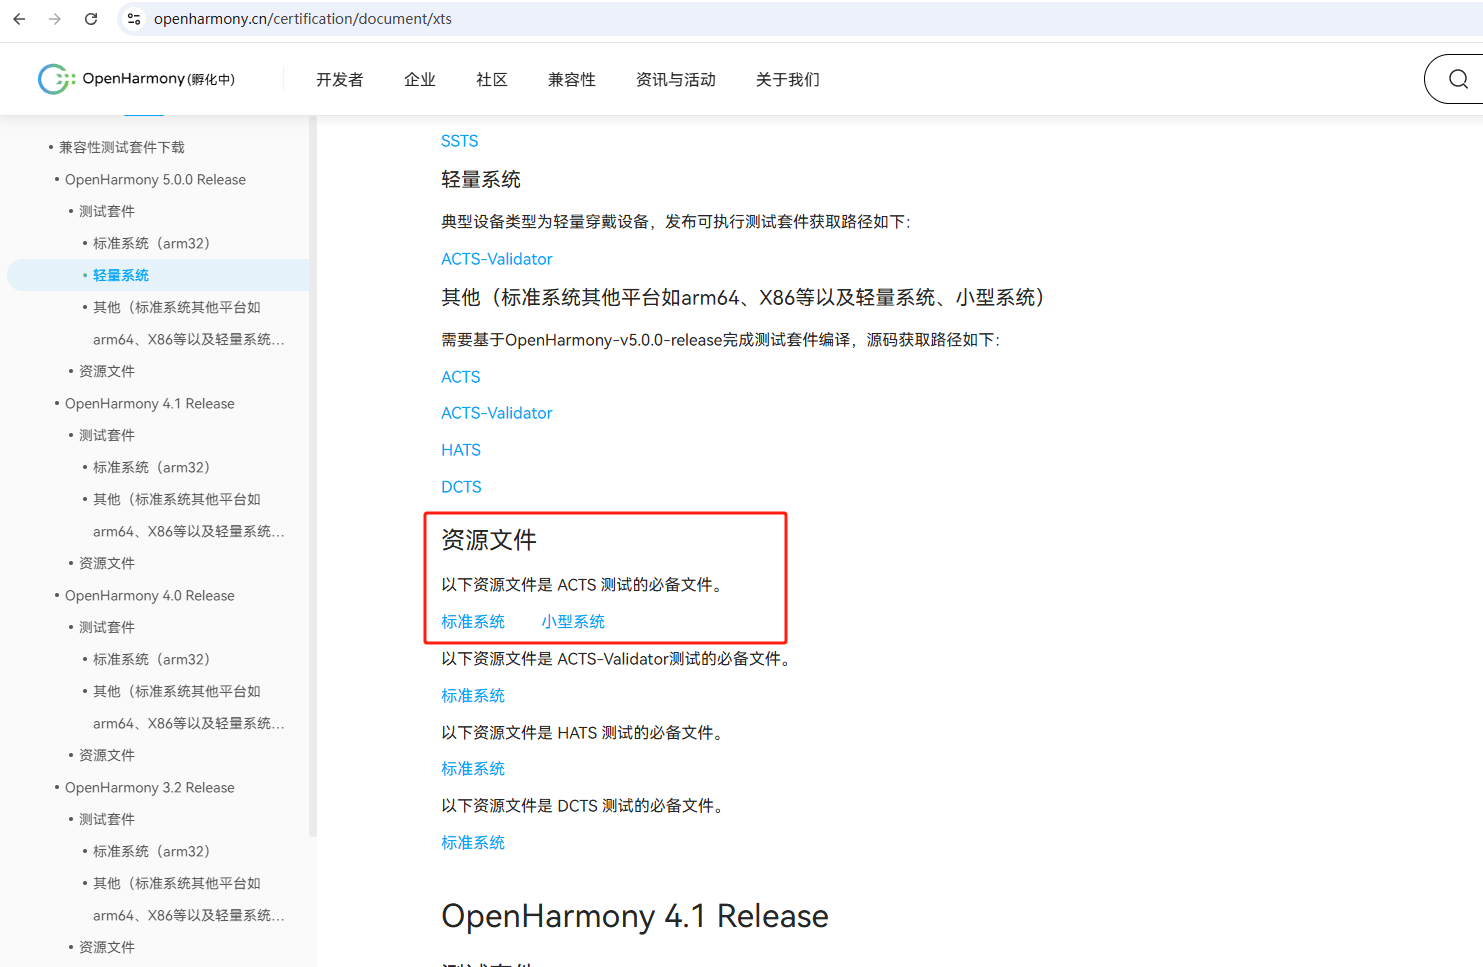Open the 关于我们 menu
1483x967 pixels.
pyautogui.click(x=788, y=80)
